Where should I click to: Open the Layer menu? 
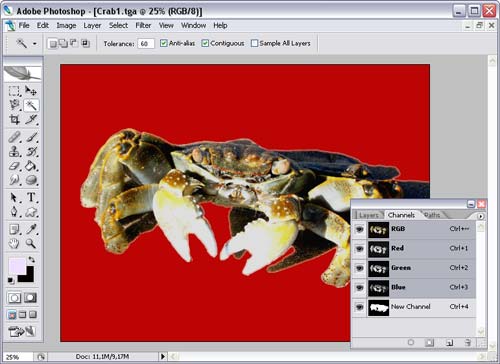pyautogui.click(x=92, y=25)
